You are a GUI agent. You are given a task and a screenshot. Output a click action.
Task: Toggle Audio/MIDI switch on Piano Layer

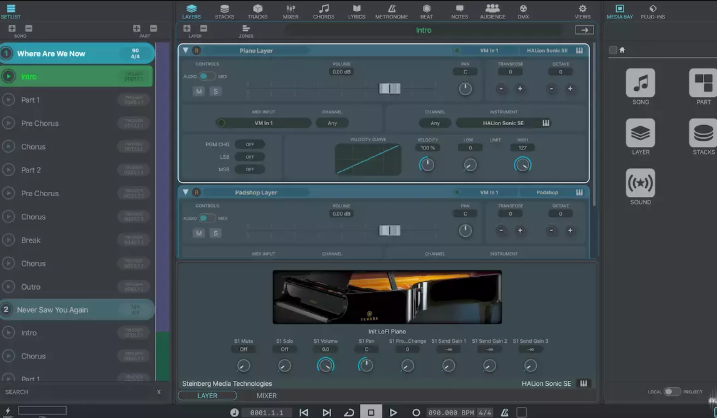tap(206, 76)
